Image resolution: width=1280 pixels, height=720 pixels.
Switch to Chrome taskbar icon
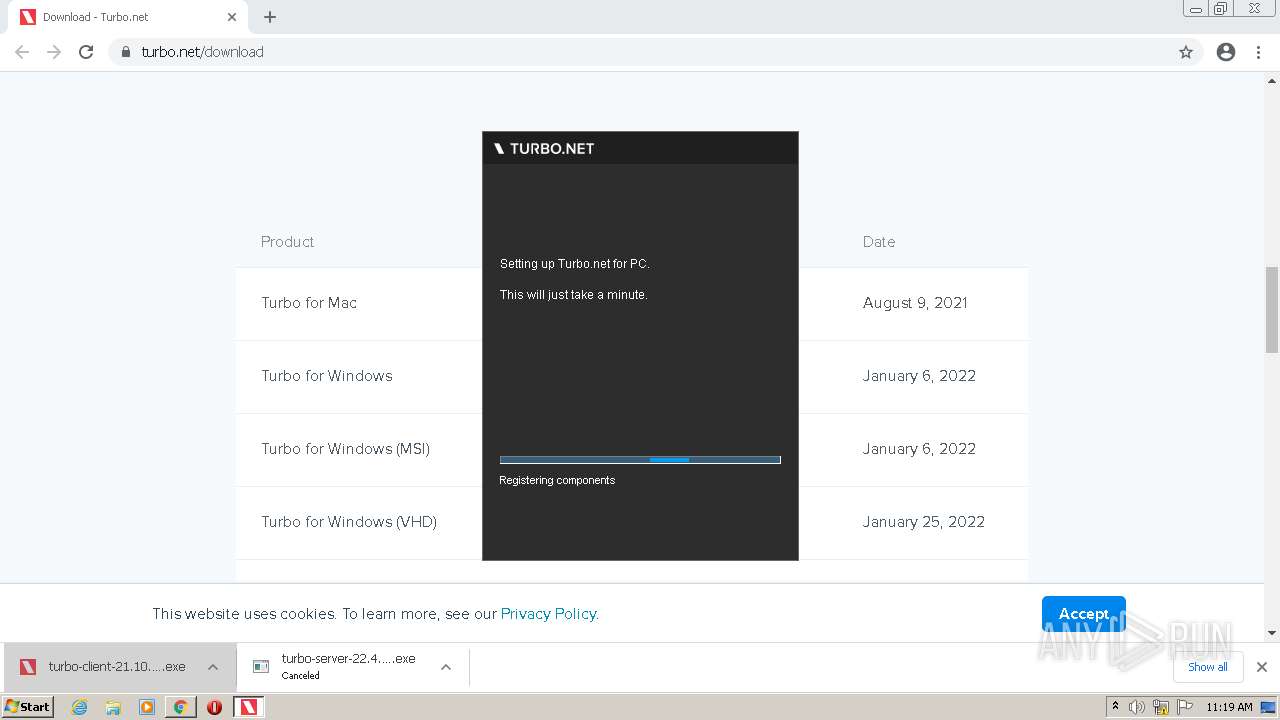180,707
